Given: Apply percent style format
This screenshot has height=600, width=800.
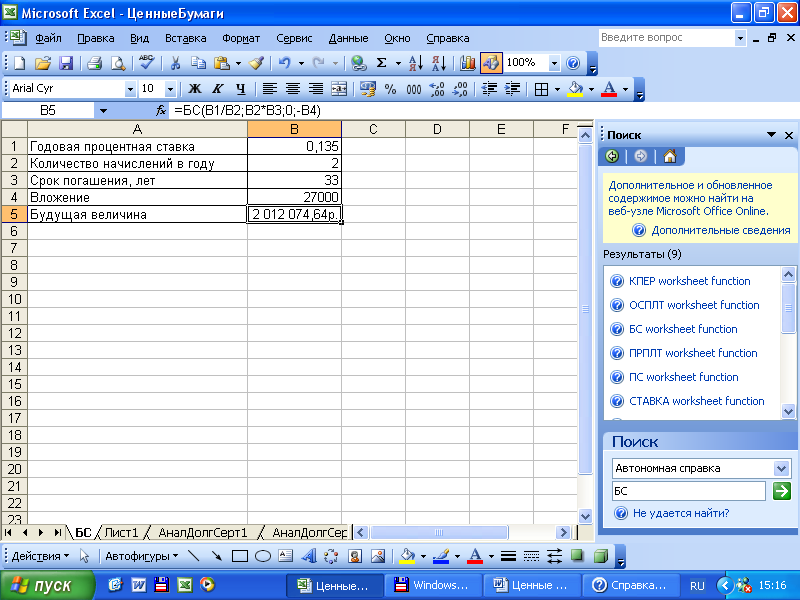Looking at the screenshot, I should tap(390, 89).
